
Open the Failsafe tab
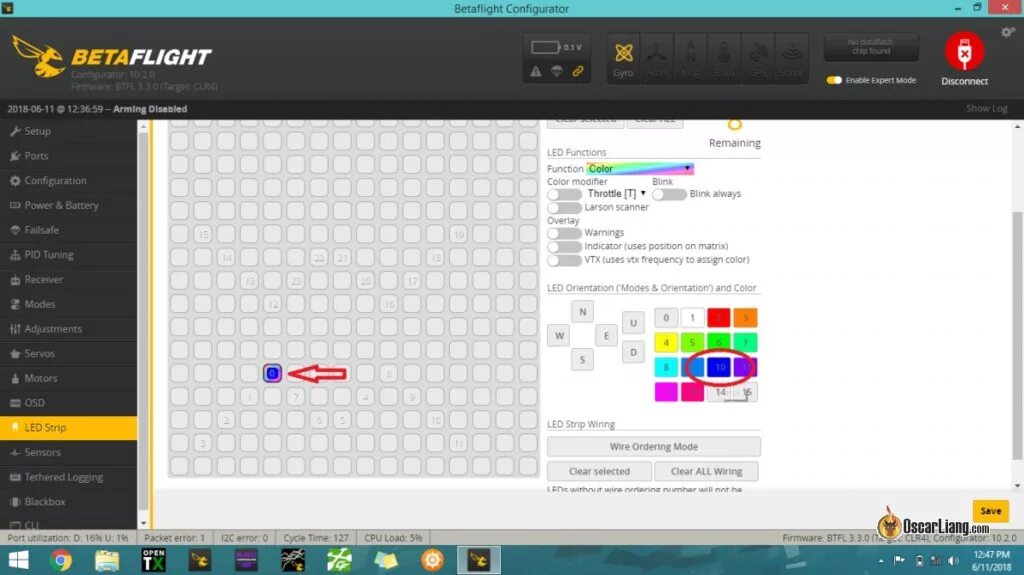(x=69, y=230)
